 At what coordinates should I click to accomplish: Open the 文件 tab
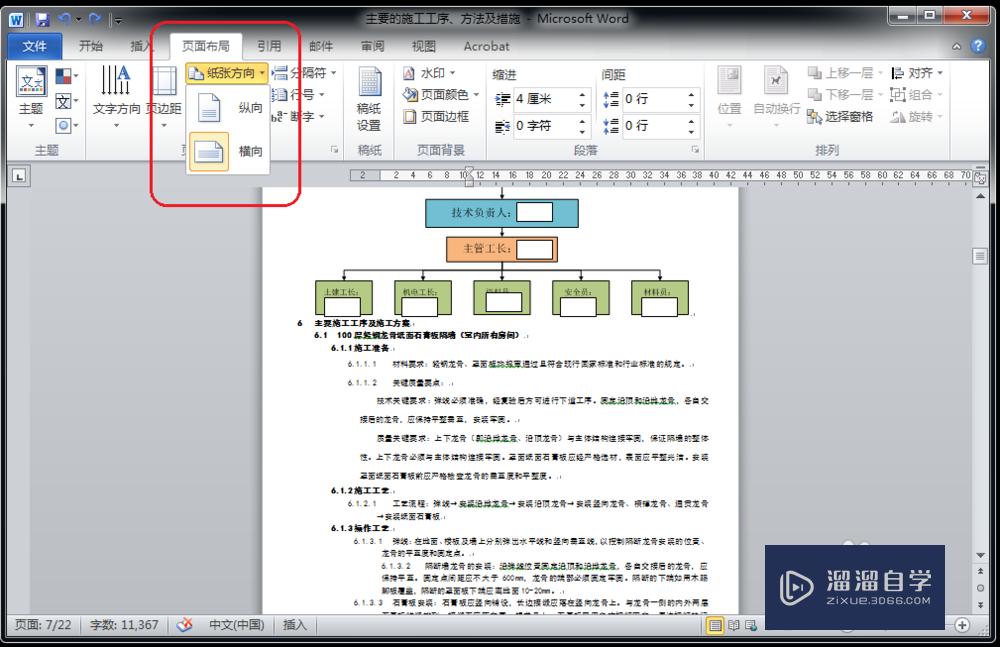click(34, 46)
